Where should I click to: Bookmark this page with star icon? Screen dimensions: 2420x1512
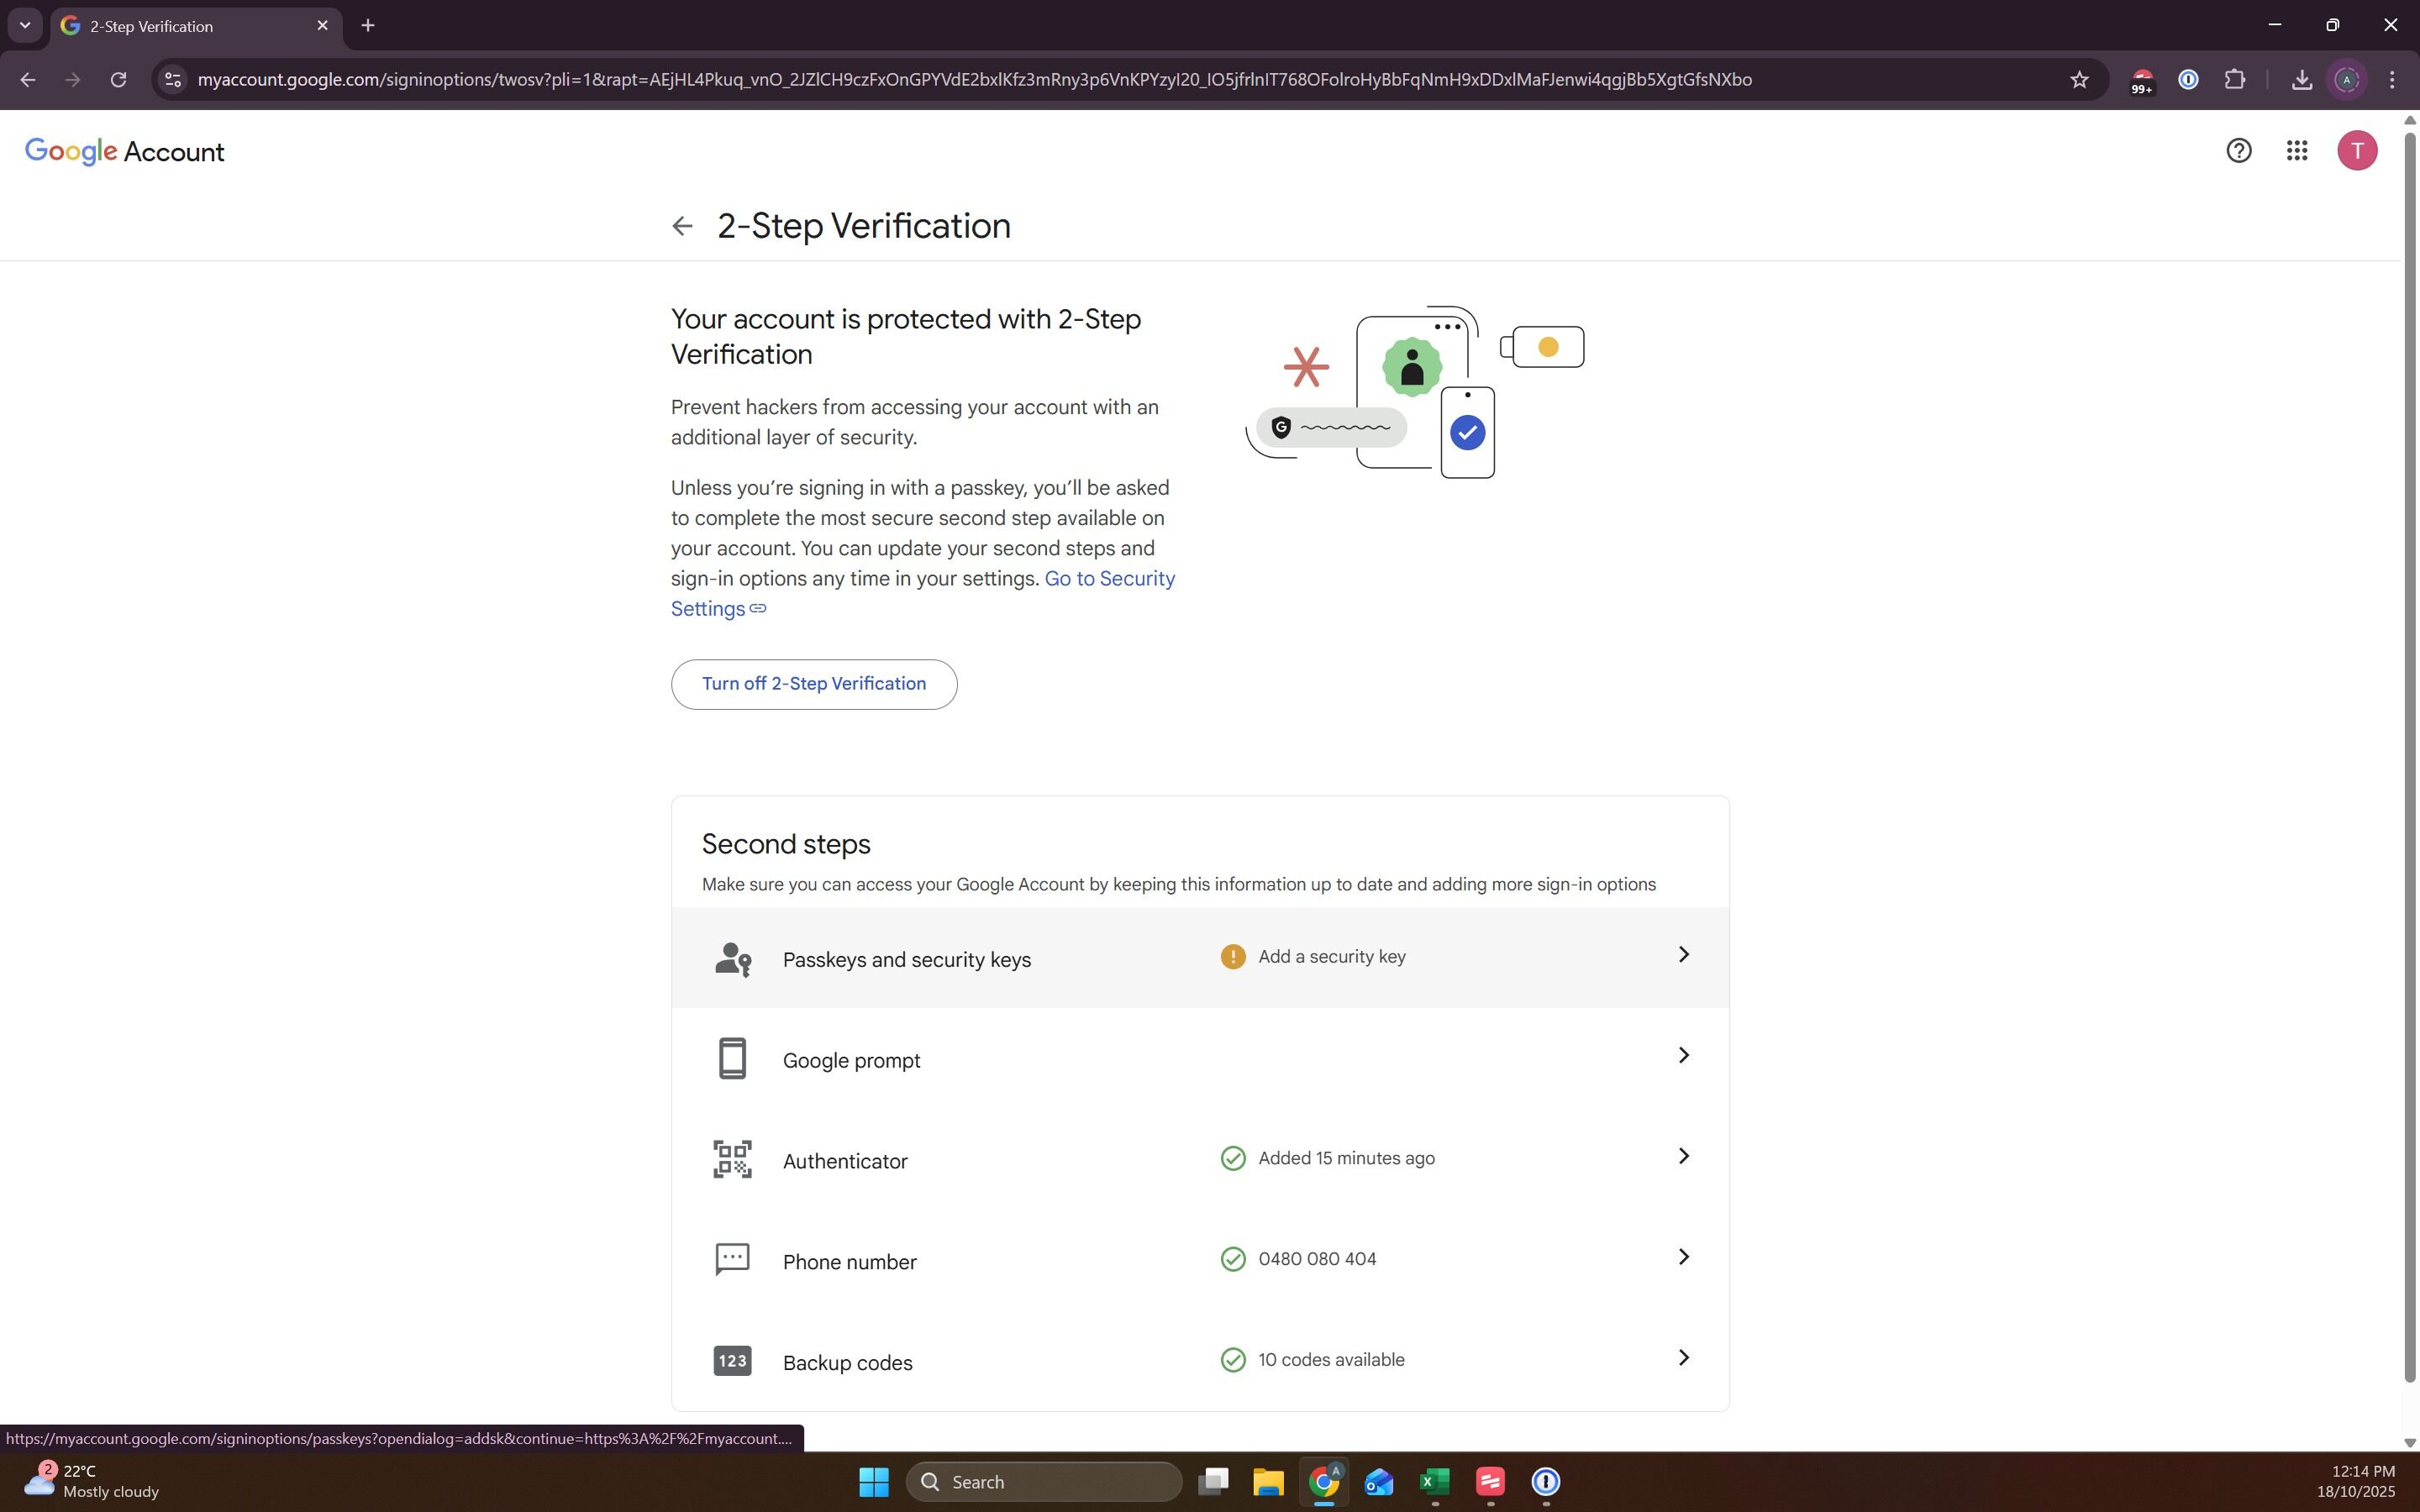2079,80
